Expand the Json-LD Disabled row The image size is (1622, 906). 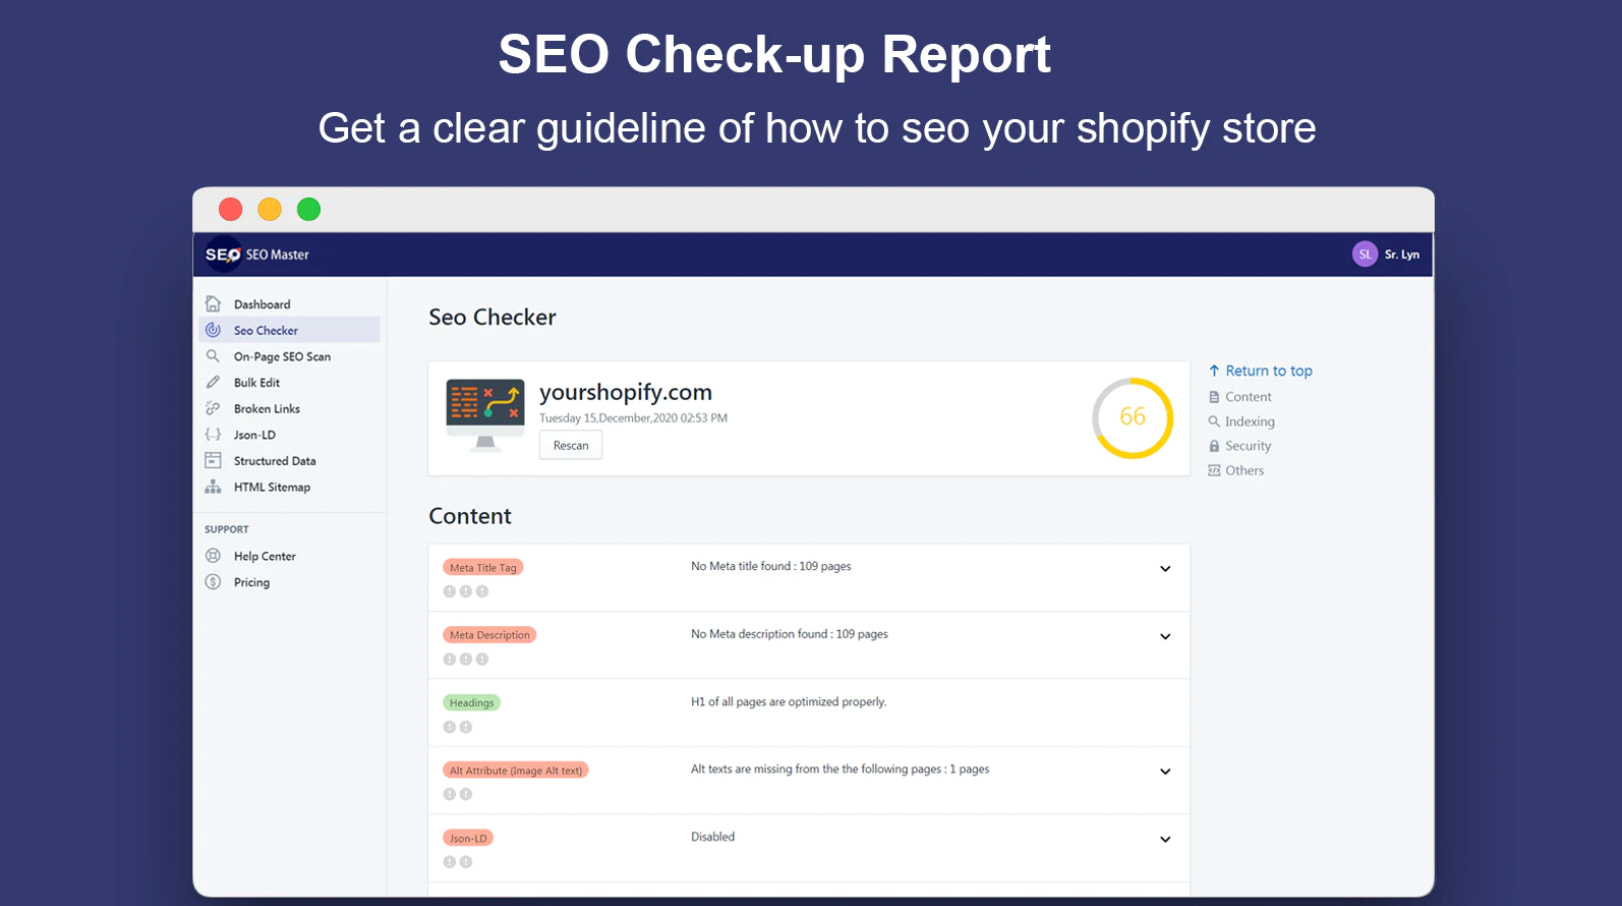[x=1165, y=840]
